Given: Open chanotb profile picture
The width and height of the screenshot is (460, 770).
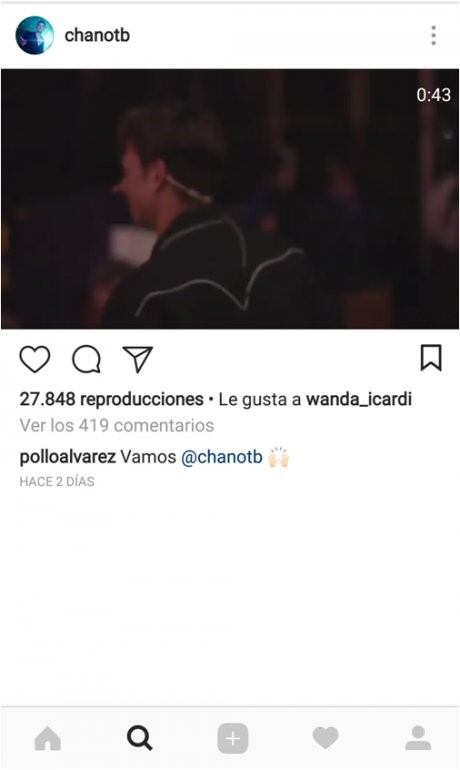Looking at the screenshot, I should tap(34, 35).
